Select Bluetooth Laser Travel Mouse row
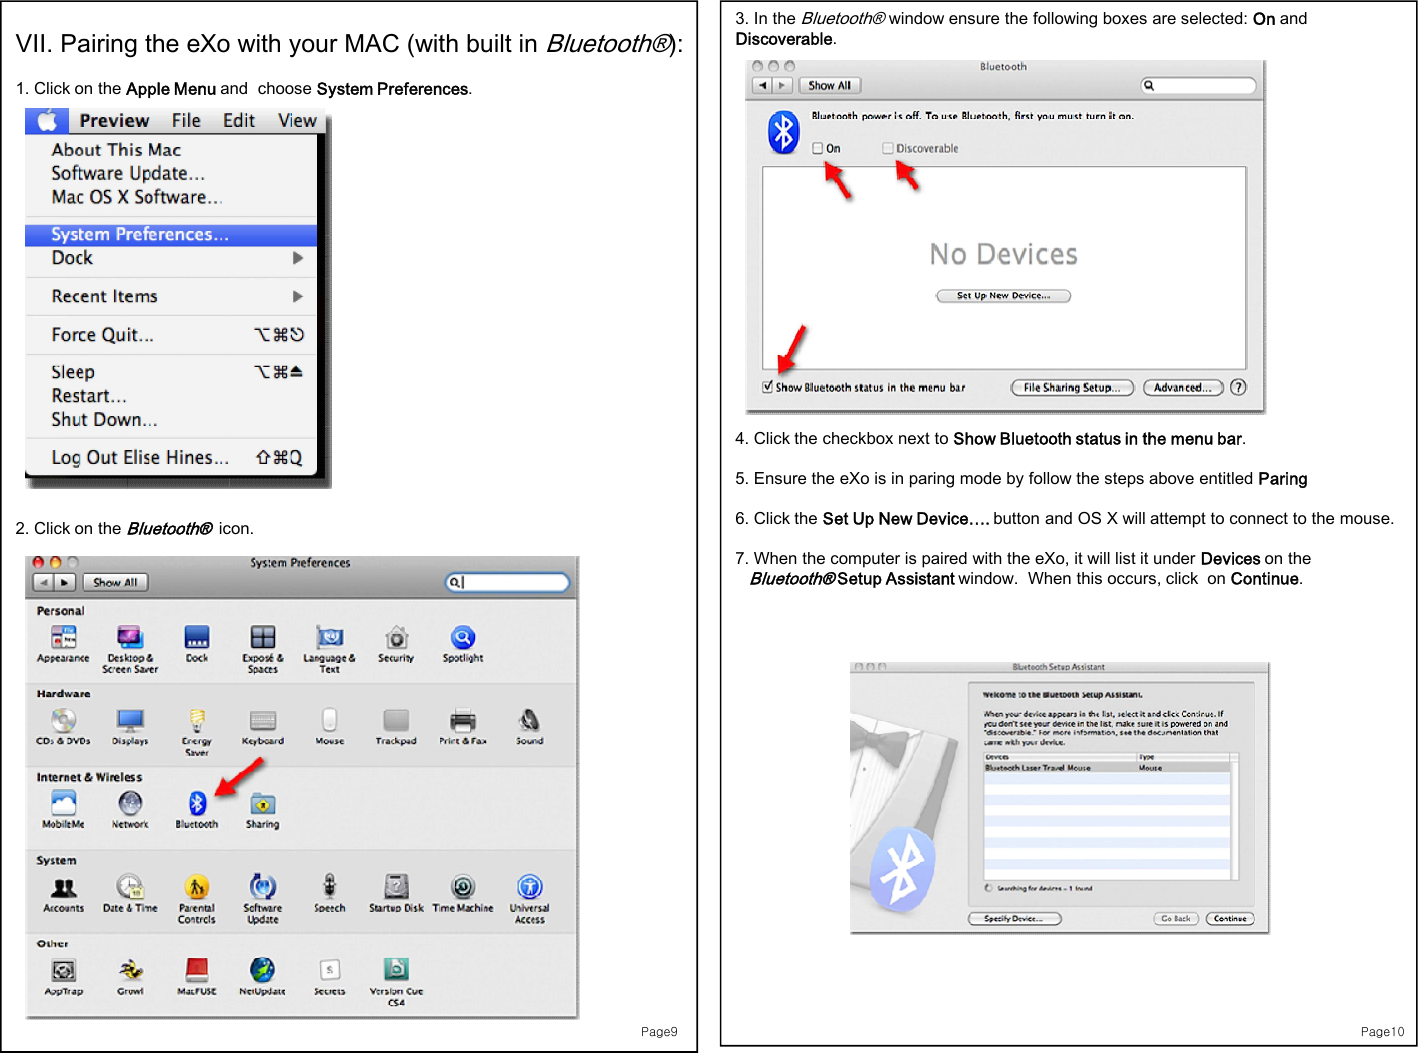 (1107, 768)
